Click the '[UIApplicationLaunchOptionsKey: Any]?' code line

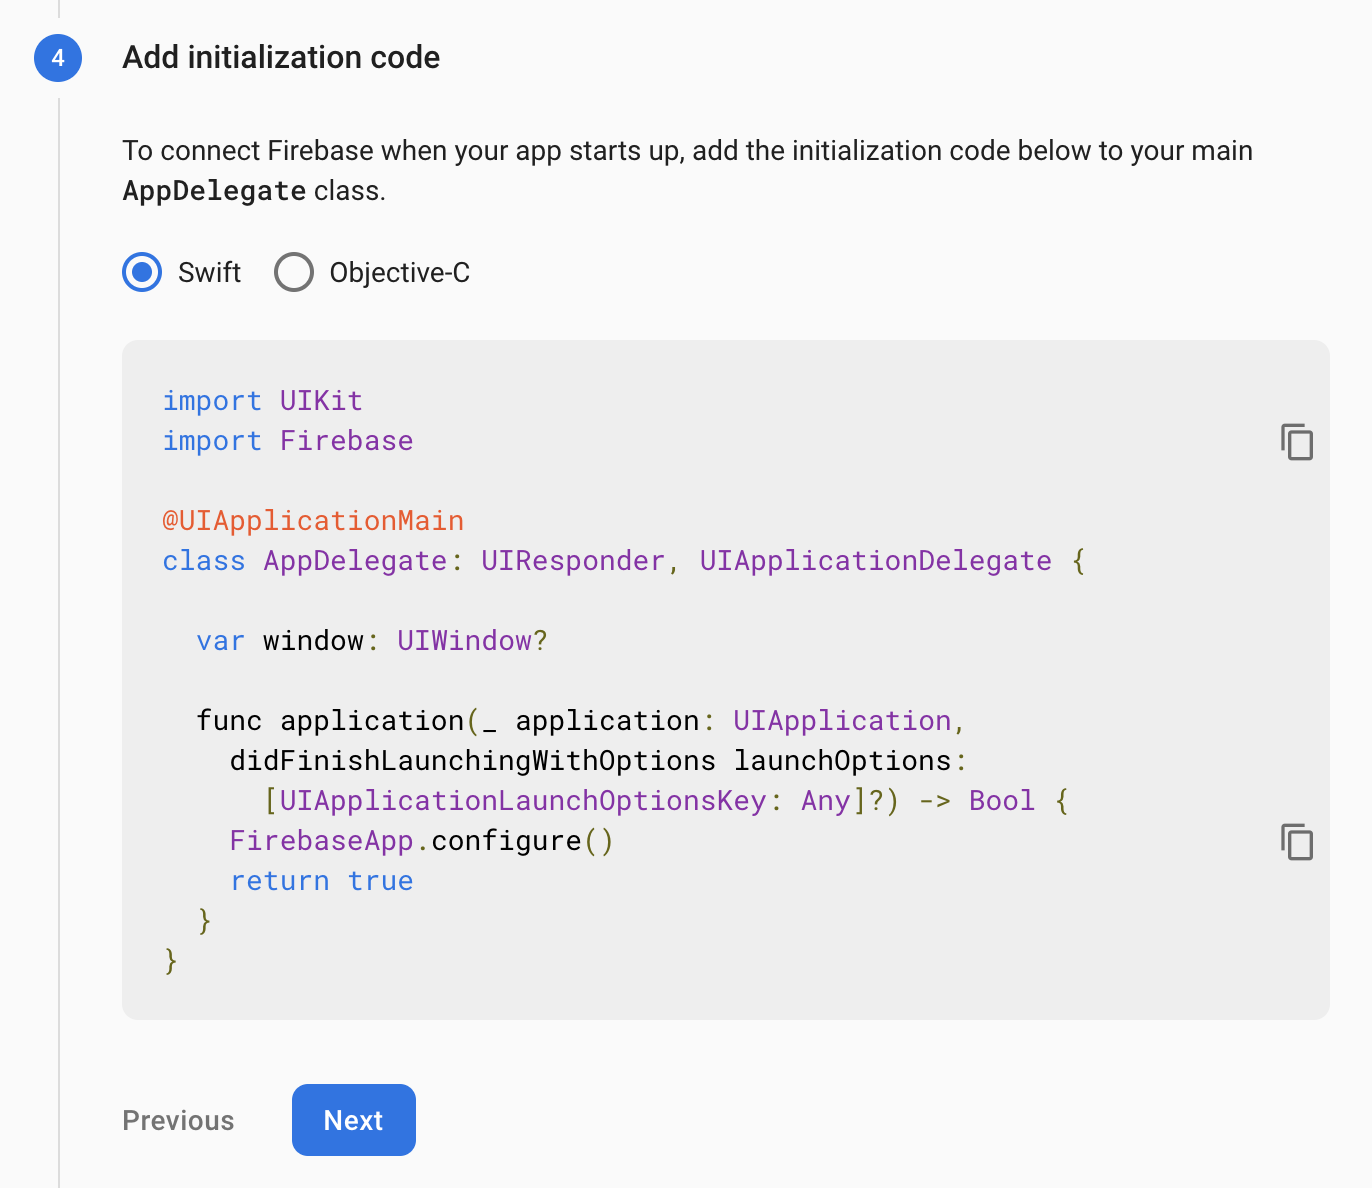coord(667,801)
